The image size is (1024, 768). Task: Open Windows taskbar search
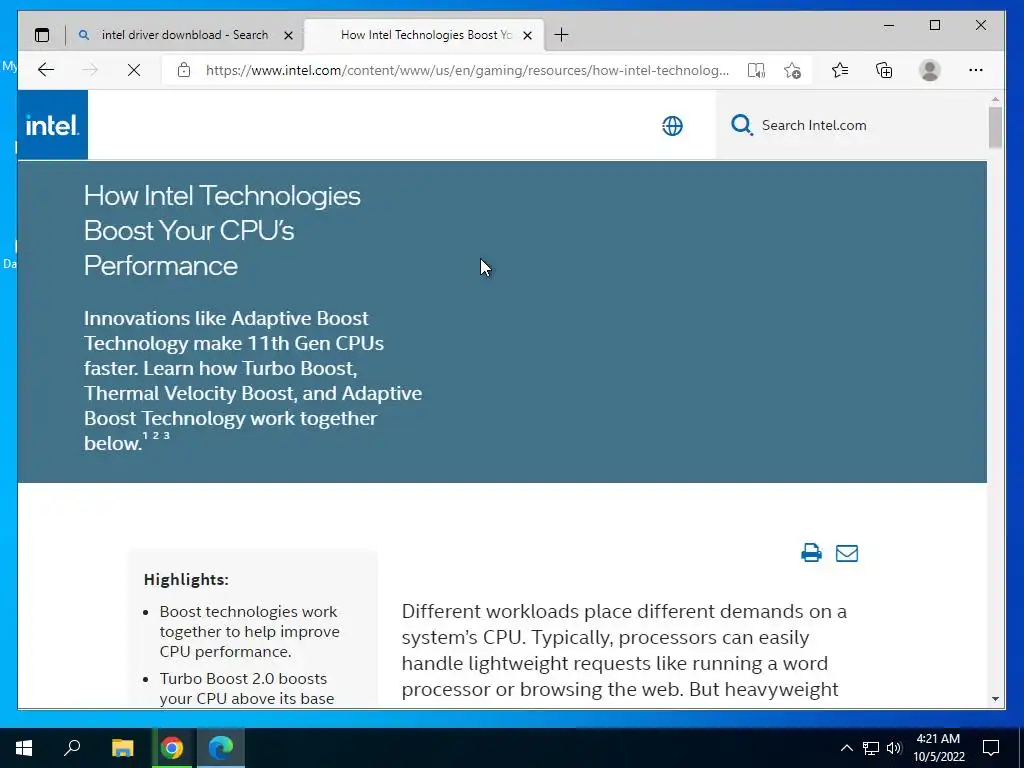click(72, 748)
